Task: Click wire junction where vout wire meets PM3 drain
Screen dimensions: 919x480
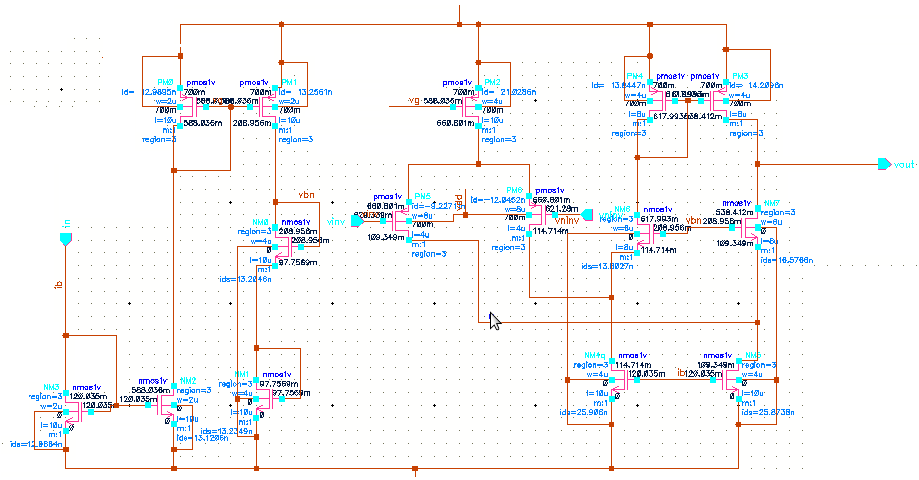Action: click(x=758, y=165)
